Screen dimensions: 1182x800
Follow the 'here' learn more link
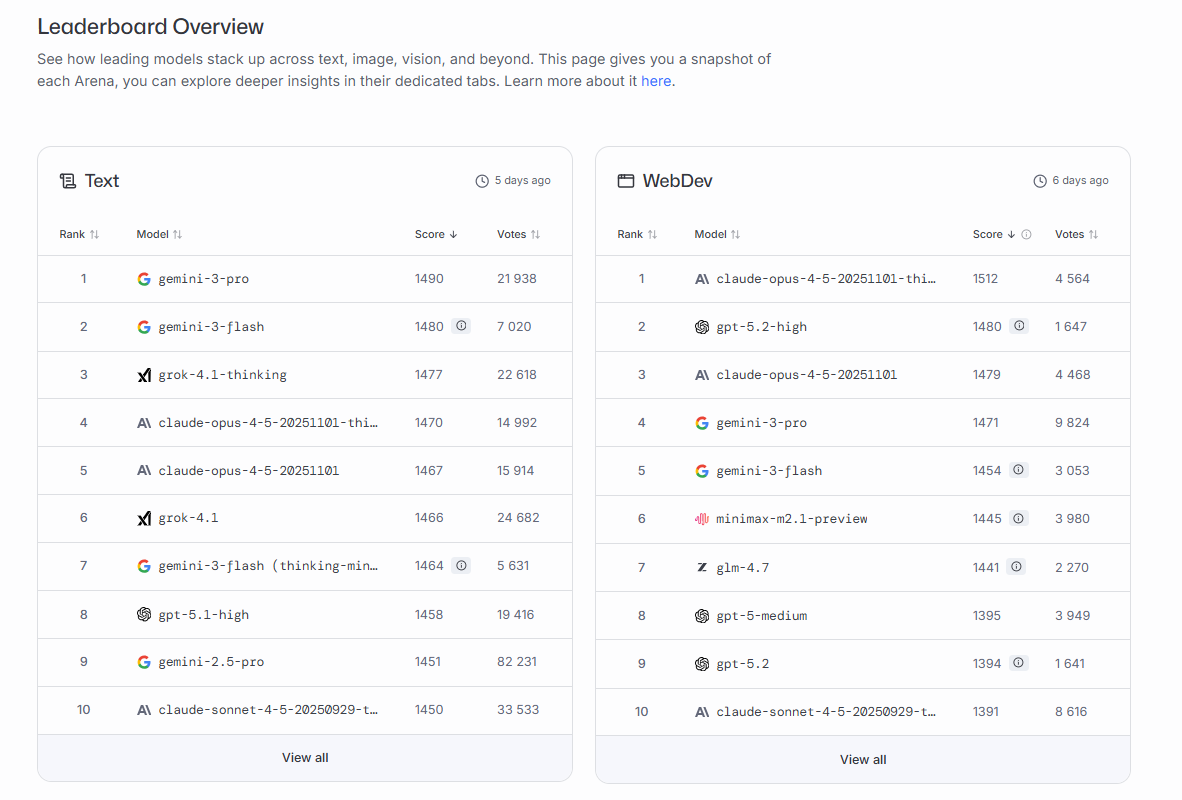click(x=656, y=81)
